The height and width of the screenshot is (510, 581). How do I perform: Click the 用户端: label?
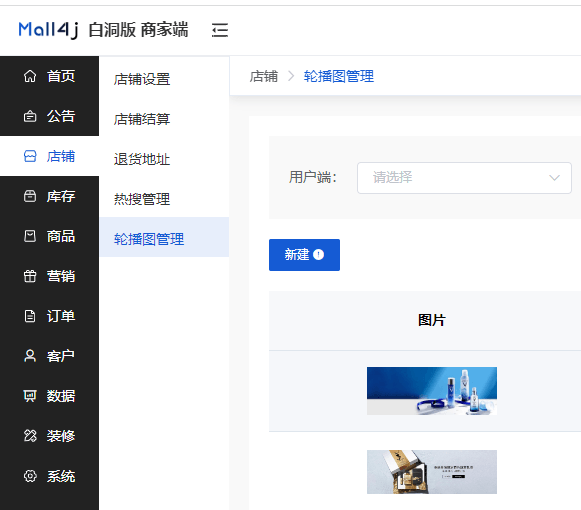313,177
